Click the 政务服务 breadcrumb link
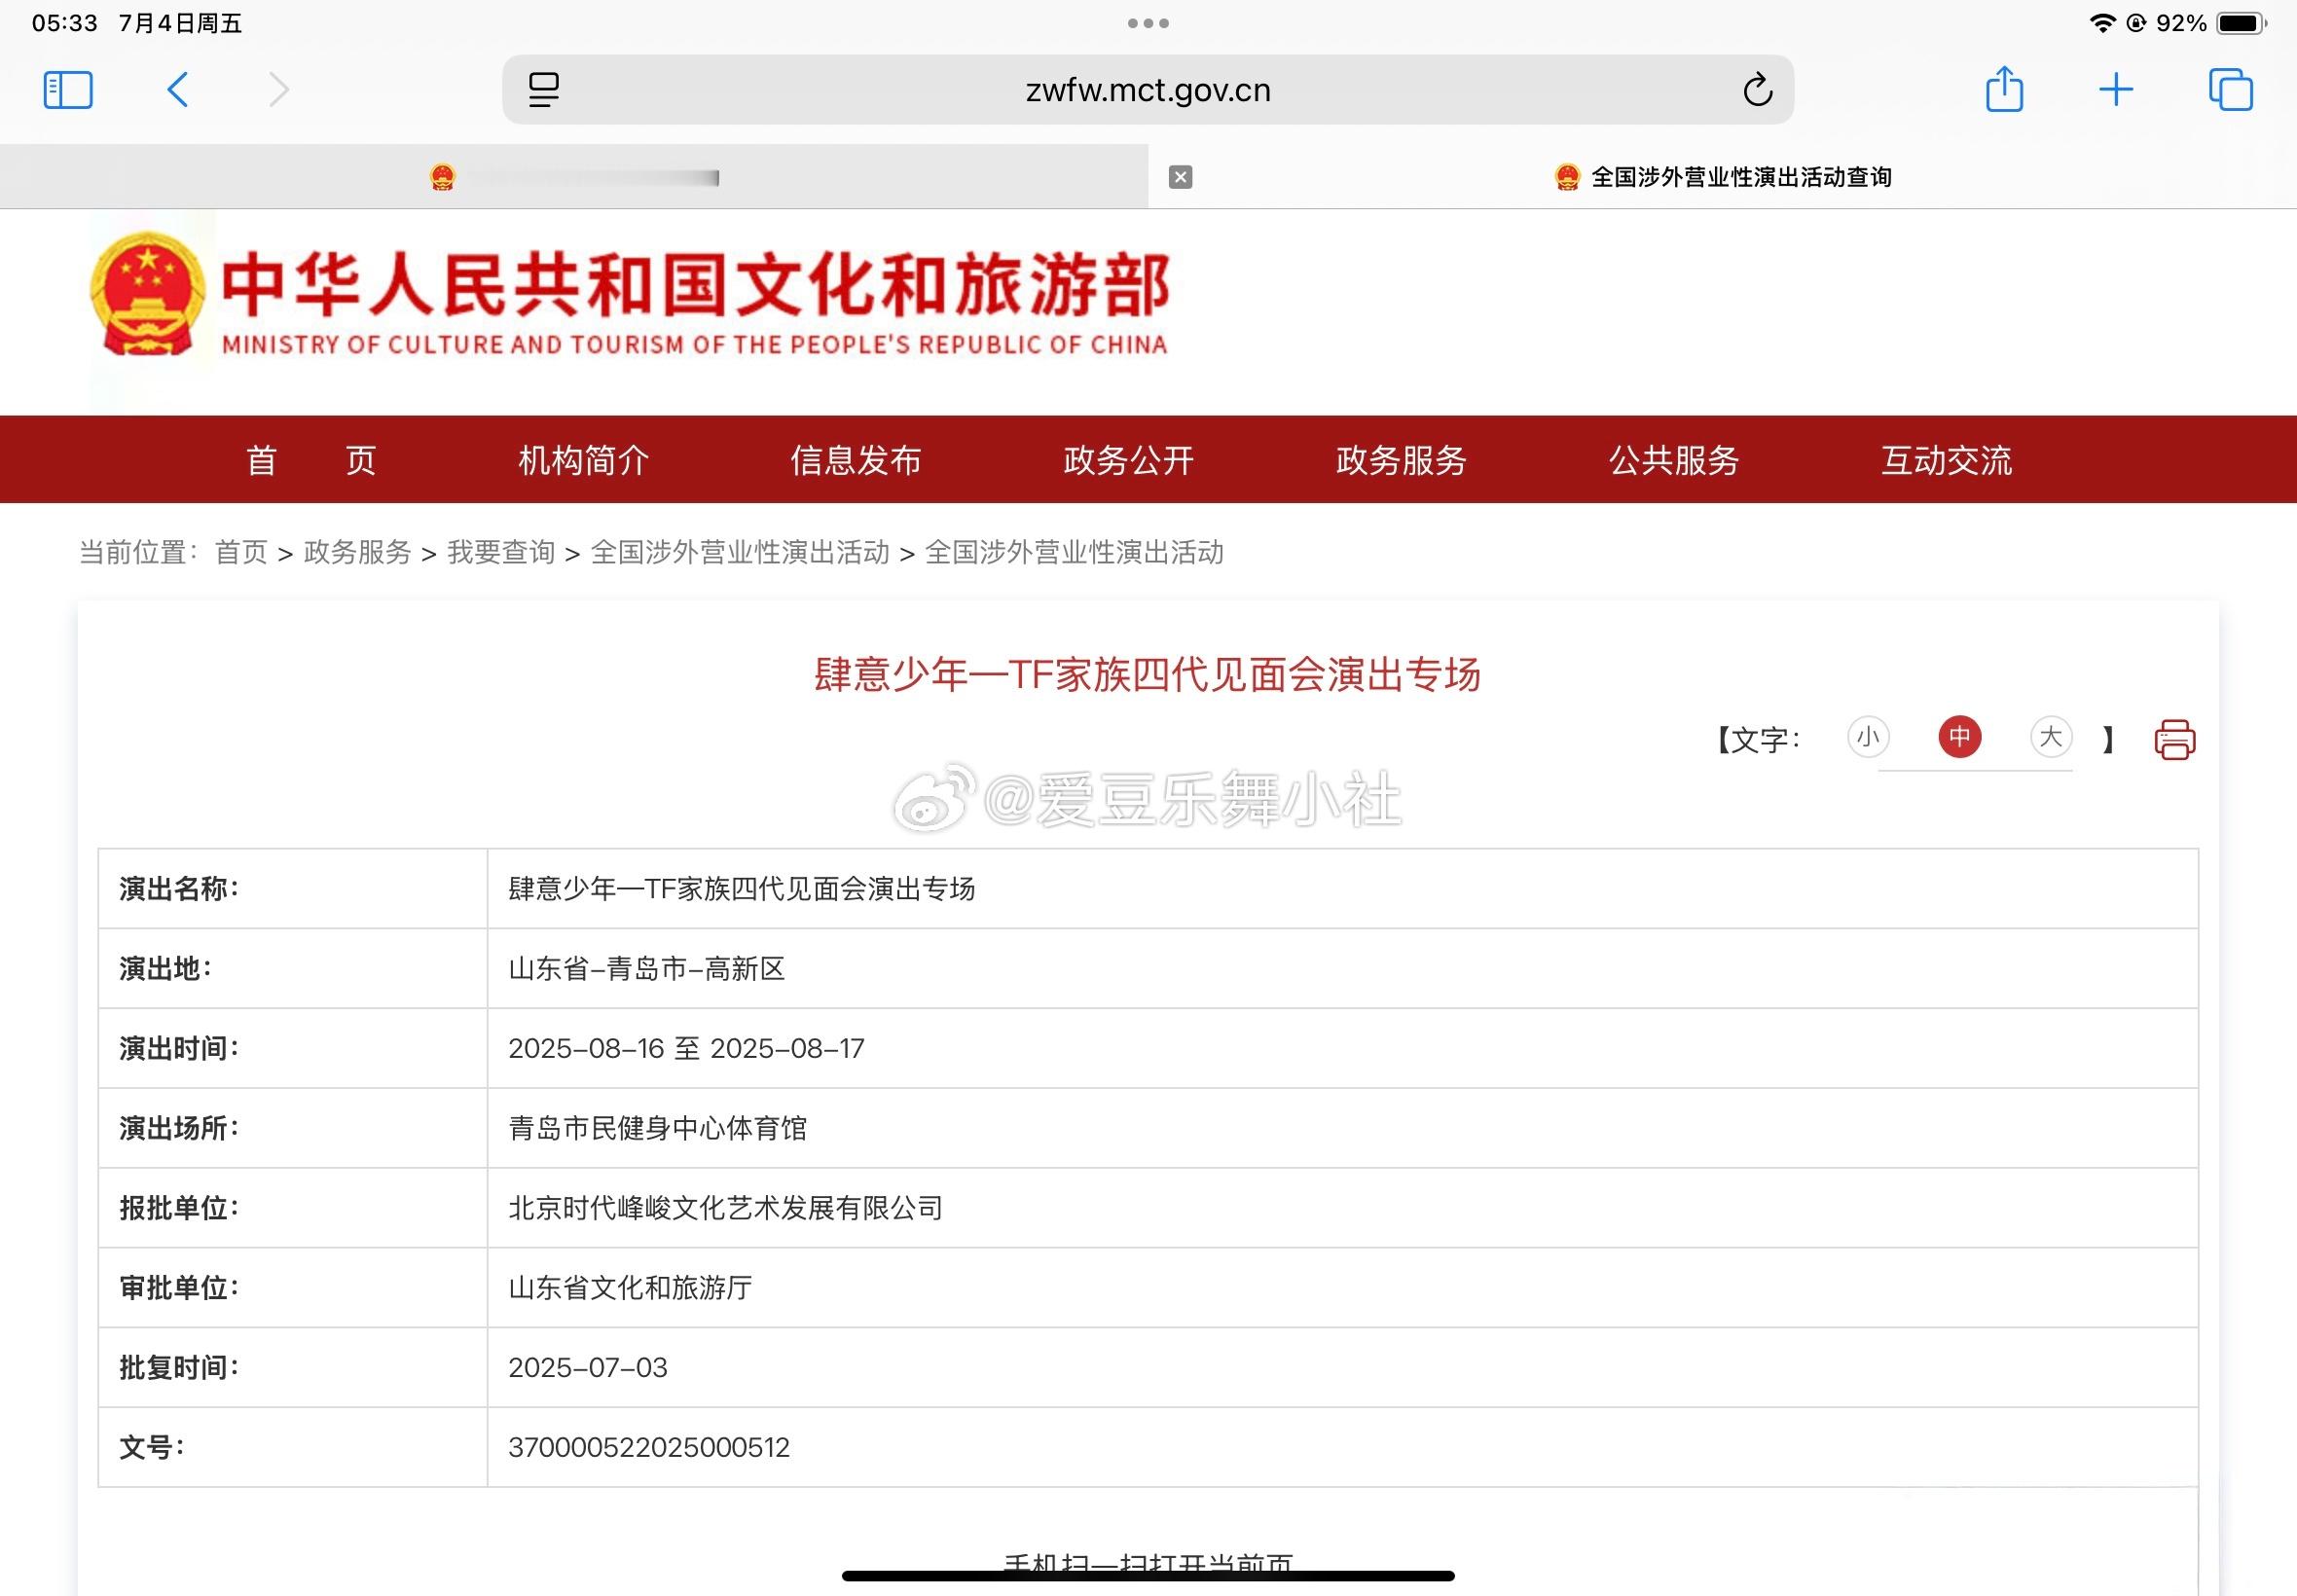This screenshot has width=2297, height=1596. tap(357, 552)
